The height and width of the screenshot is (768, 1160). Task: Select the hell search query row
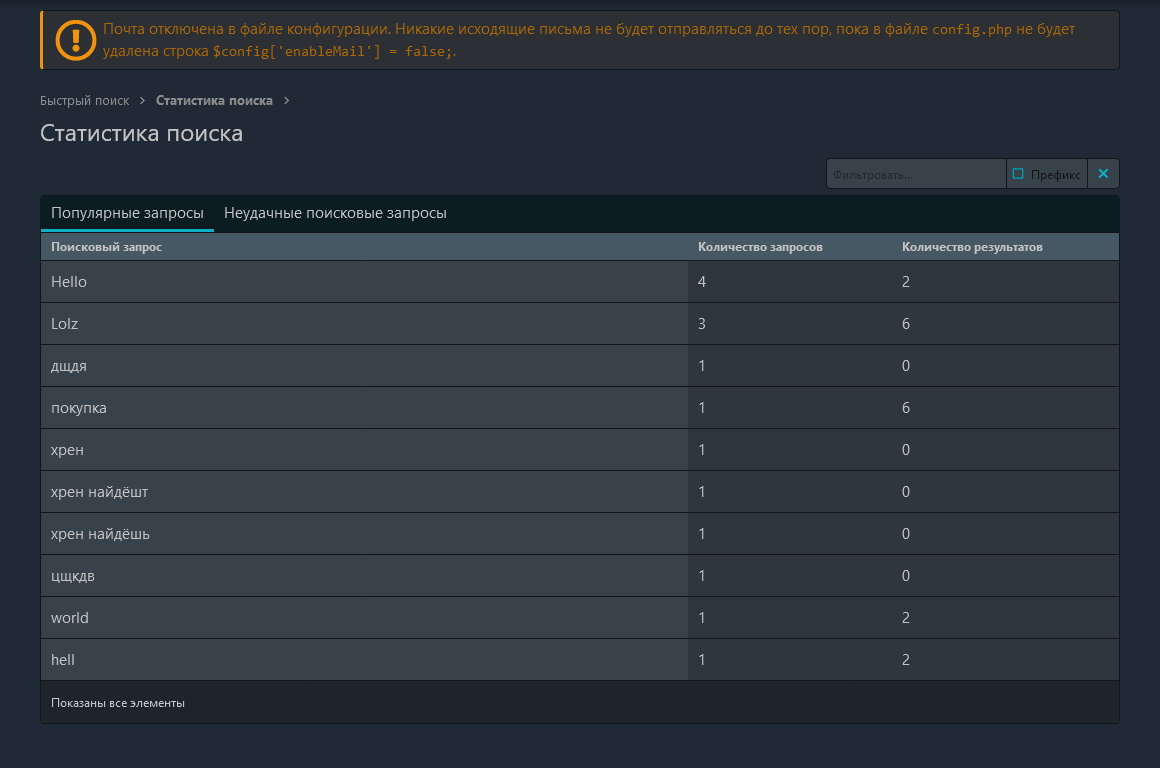pos(63,660)
